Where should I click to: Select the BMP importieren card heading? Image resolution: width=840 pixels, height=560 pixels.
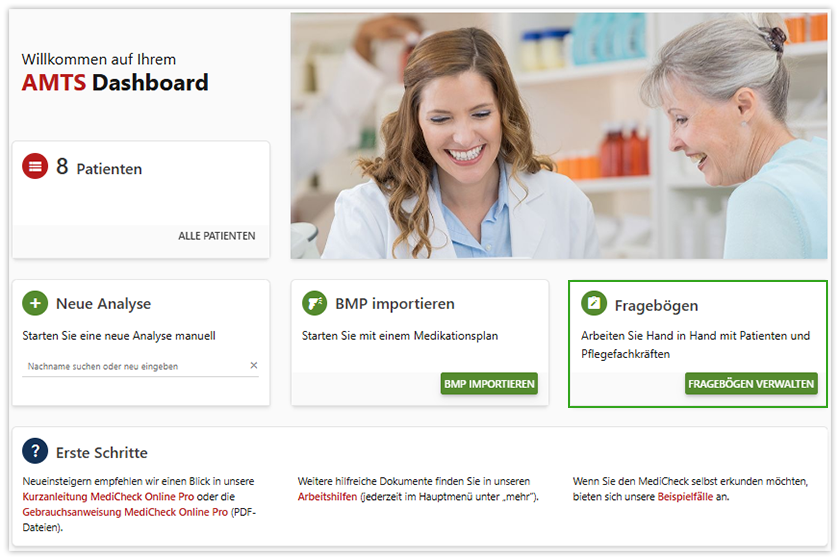(395, 304)
